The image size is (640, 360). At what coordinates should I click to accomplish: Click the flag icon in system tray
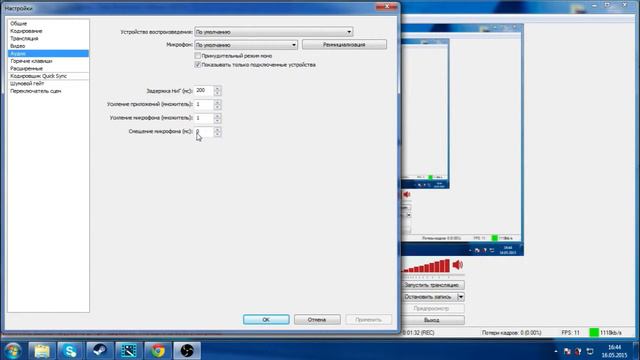567,351
